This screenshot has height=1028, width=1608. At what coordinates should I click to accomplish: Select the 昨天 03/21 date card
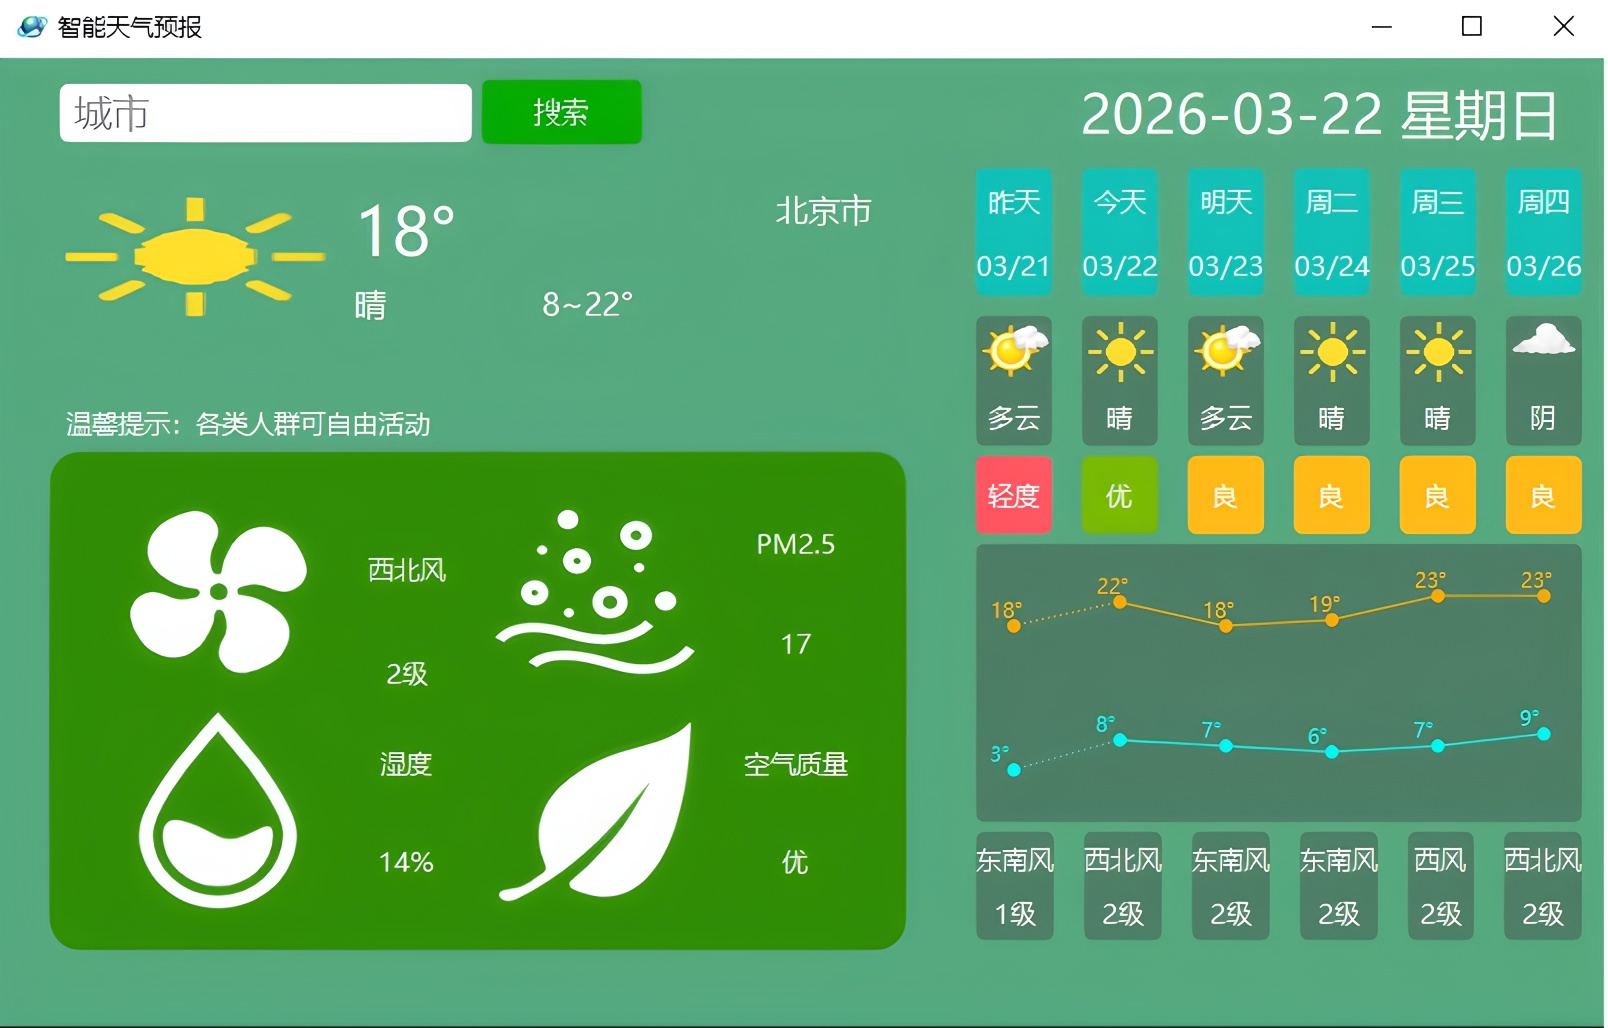click(x=1014, y=232)
